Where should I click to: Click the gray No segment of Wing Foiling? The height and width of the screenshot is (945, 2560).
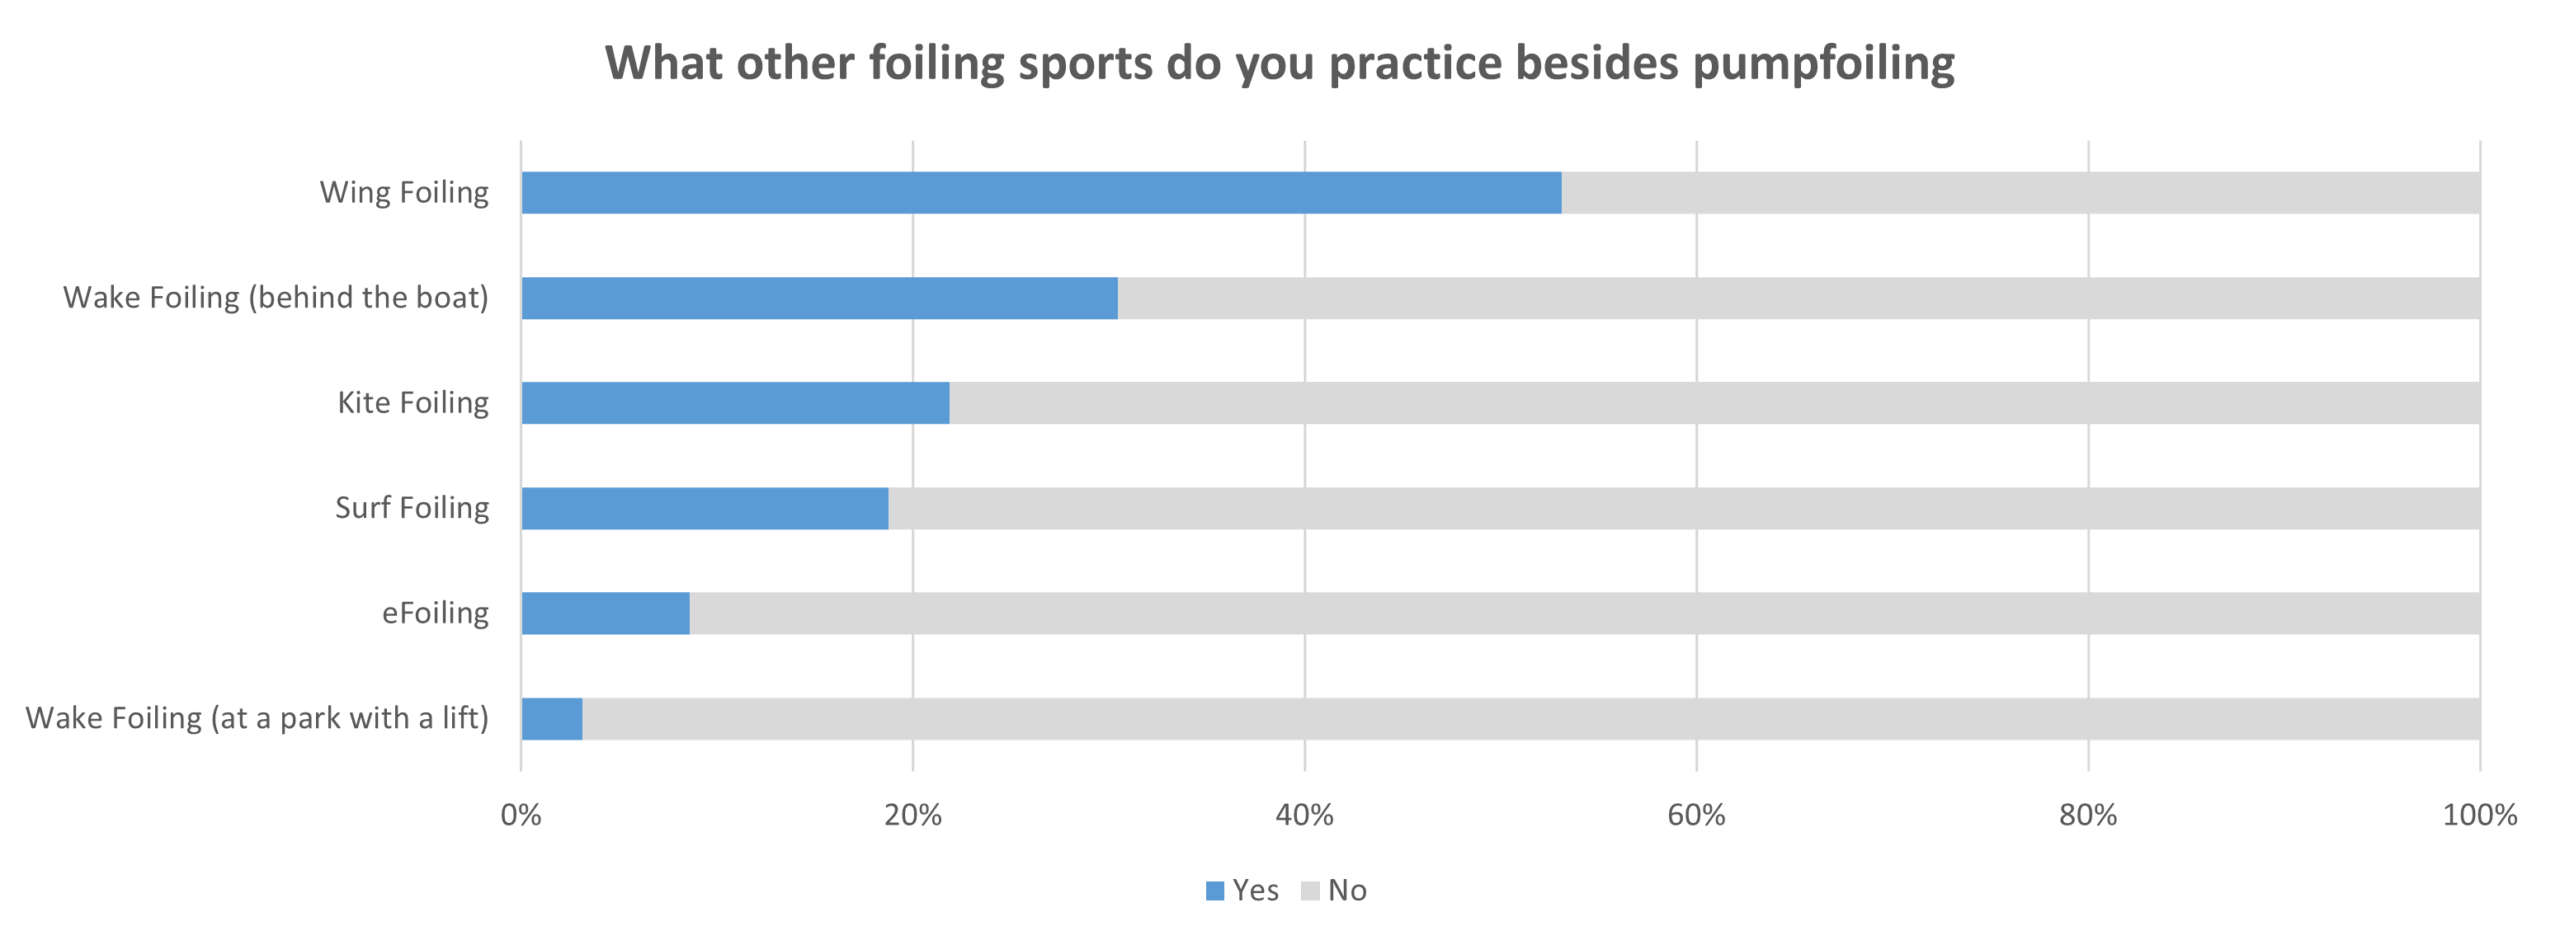point(2020,193)
